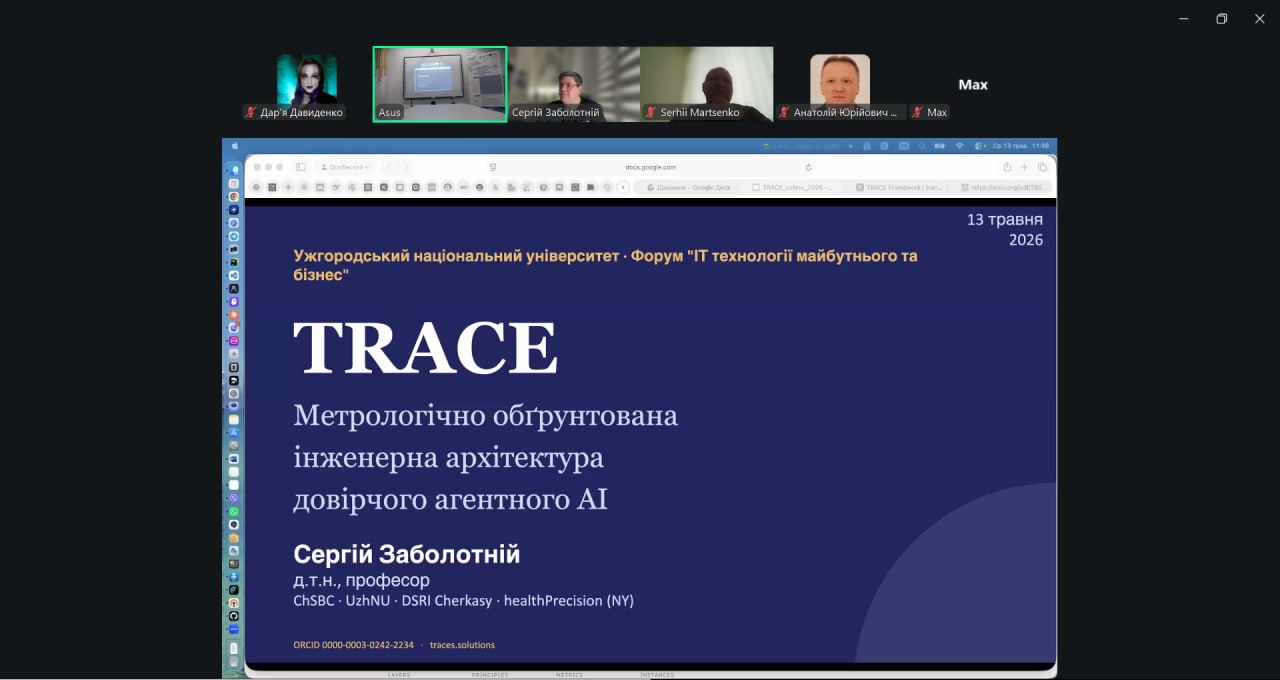Select the Asus participant video tile
Image resolution: width=1280 pixels, height=680 pixels.
[x=440, y=85]
